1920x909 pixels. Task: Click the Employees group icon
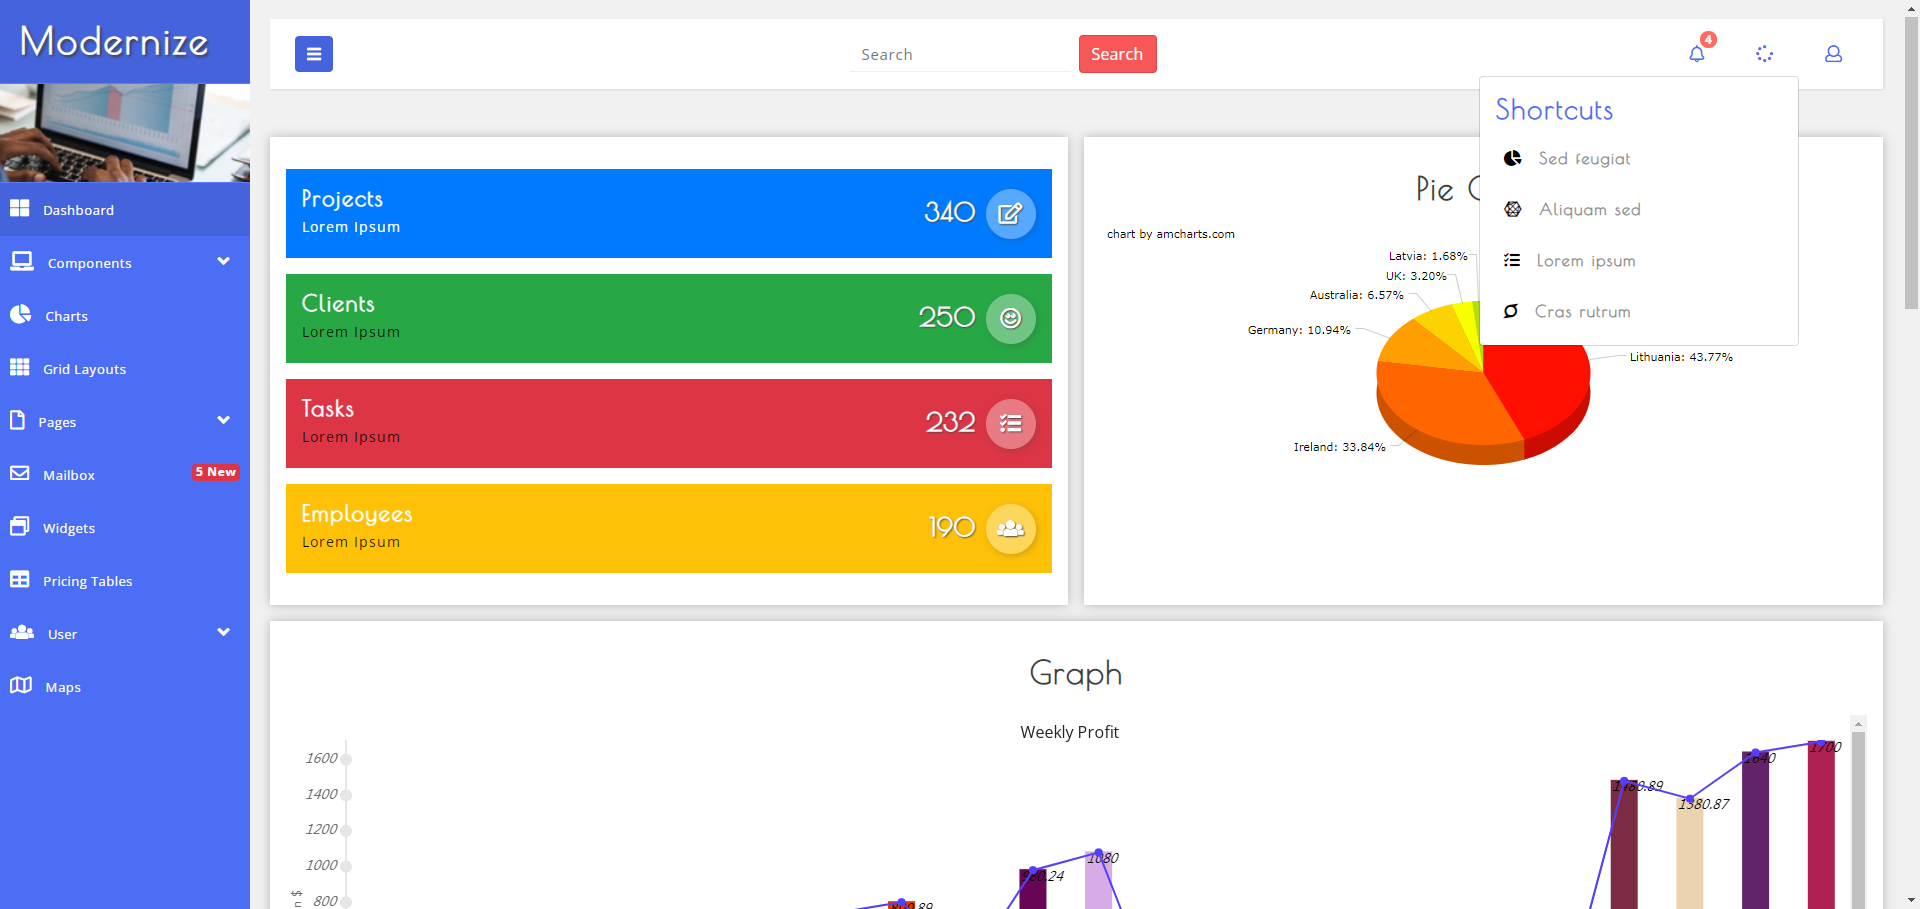click(1010, 528)
